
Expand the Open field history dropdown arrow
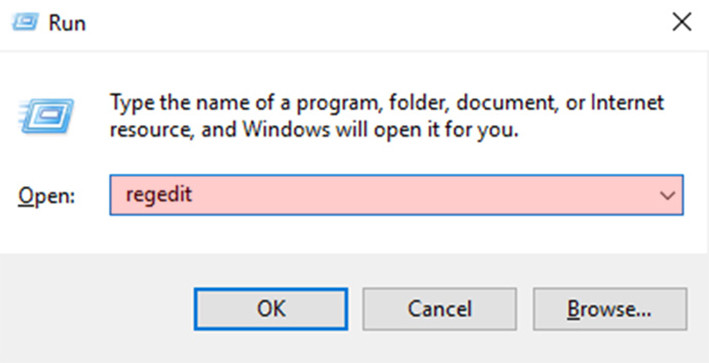point(667,195)
